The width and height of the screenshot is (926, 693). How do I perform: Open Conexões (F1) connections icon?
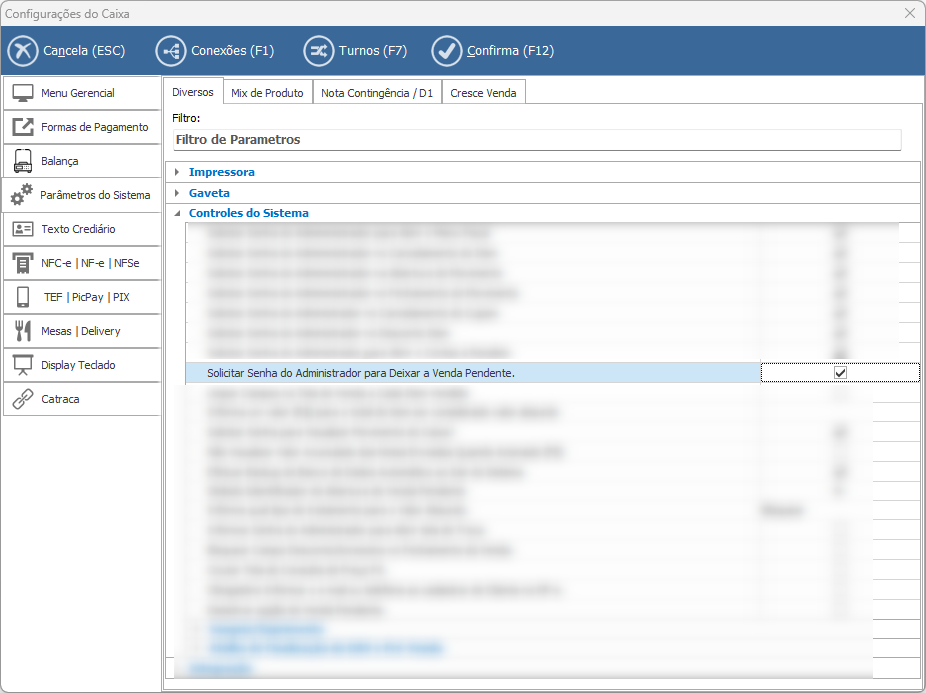click(x=171, y=51)
